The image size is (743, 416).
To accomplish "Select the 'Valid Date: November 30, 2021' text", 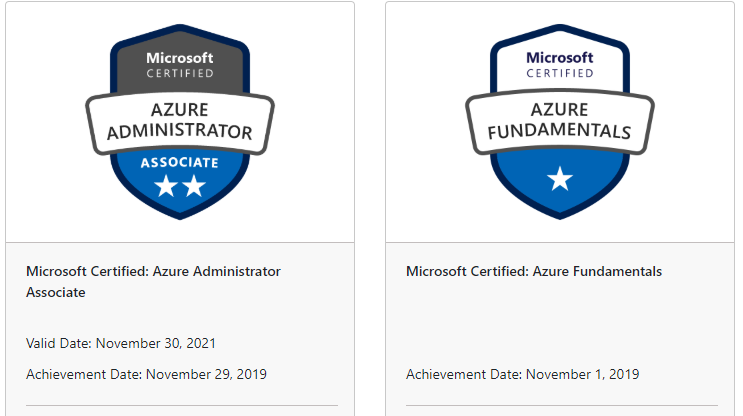I will pos(121,343).
